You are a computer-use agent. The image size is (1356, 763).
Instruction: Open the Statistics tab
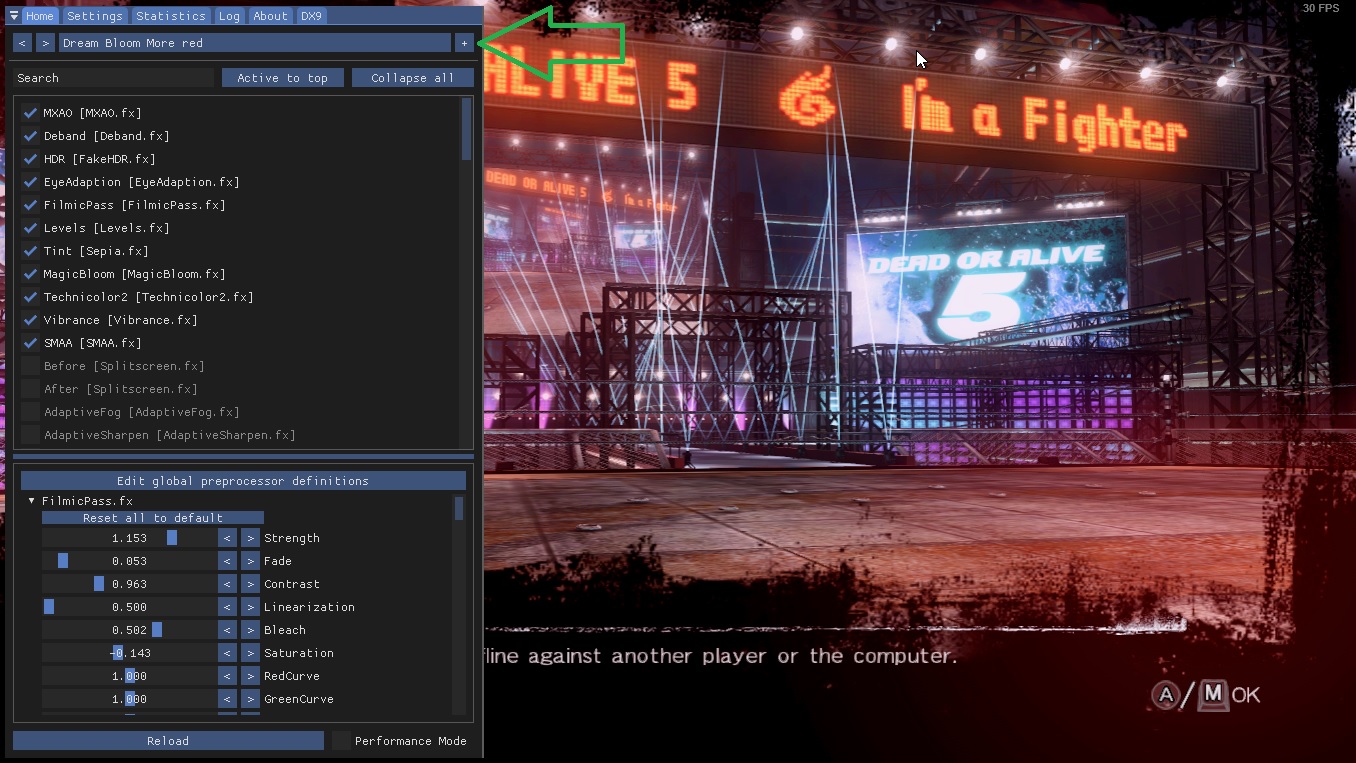(x=171, y=16)
